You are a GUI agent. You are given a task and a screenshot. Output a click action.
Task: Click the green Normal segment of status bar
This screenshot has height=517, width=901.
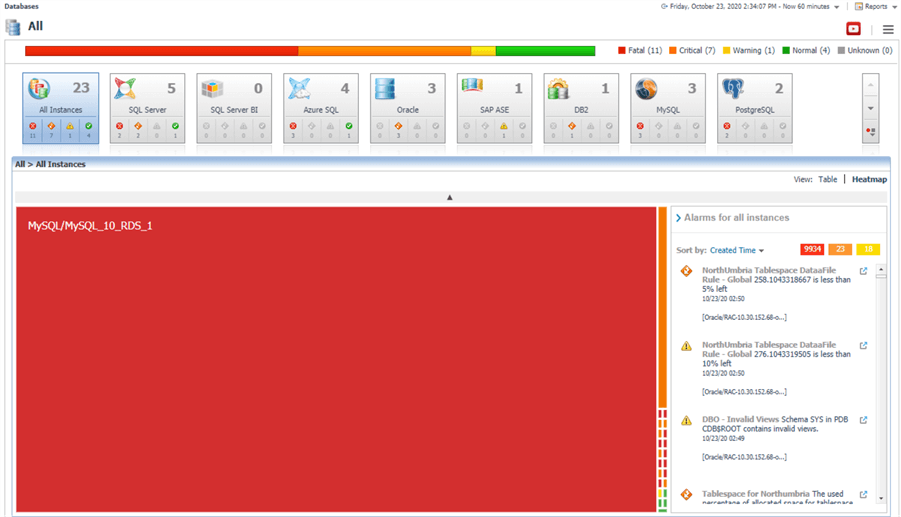click(545, 51)
